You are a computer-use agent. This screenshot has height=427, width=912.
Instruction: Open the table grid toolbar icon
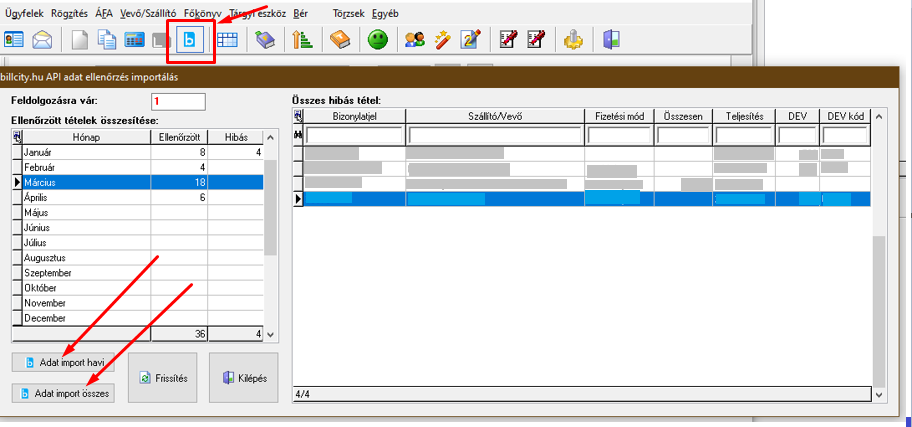[x=227, y=41]
